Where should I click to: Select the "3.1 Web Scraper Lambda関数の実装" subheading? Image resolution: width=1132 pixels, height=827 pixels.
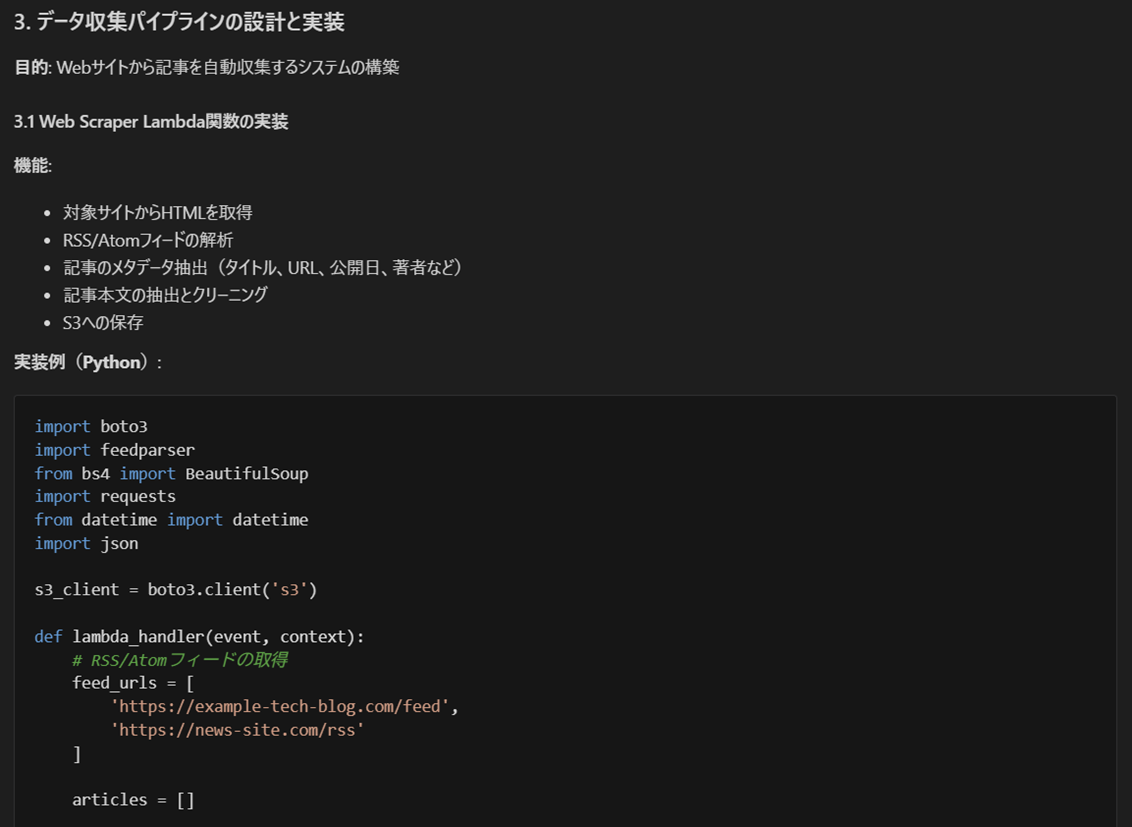tap(151, 121)
